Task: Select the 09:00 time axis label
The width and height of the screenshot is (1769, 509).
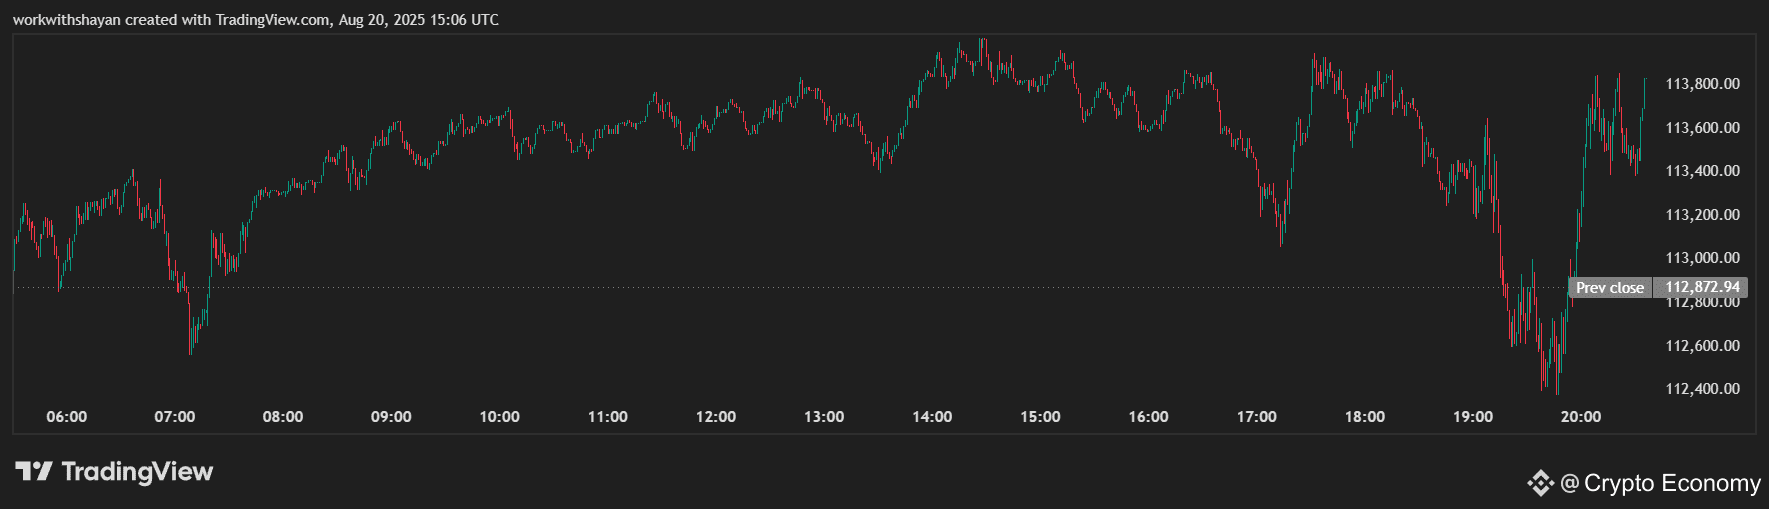Action: click(x=391, y=417)
